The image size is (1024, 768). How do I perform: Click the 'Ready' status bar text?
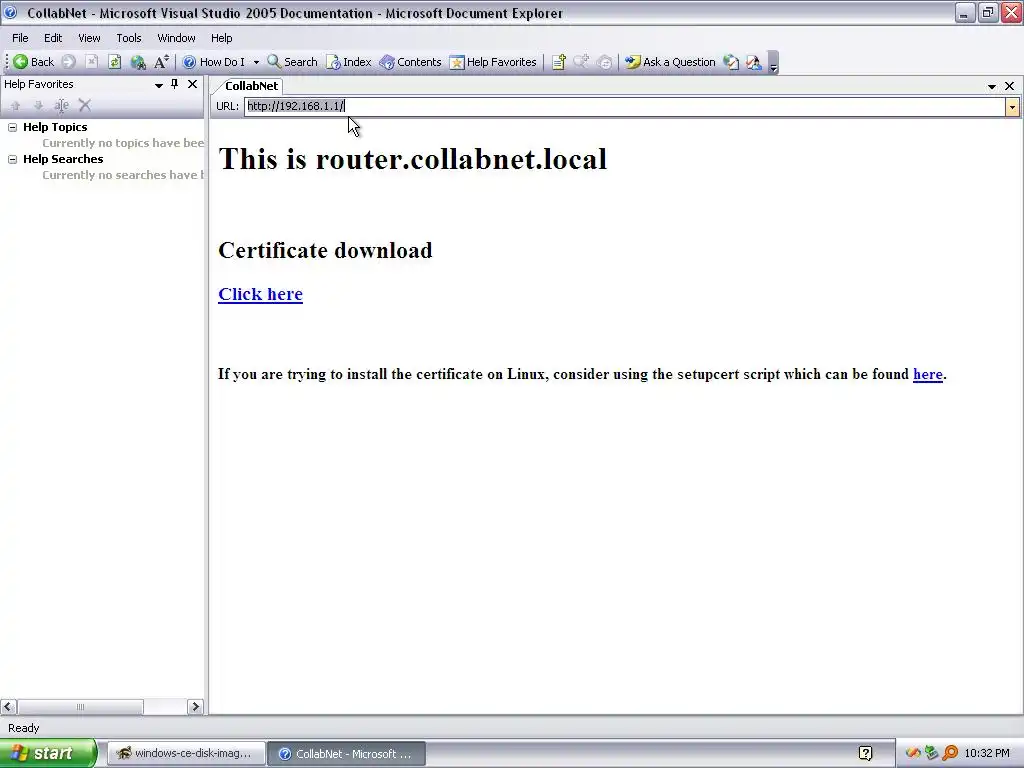[x=24, y=728]
